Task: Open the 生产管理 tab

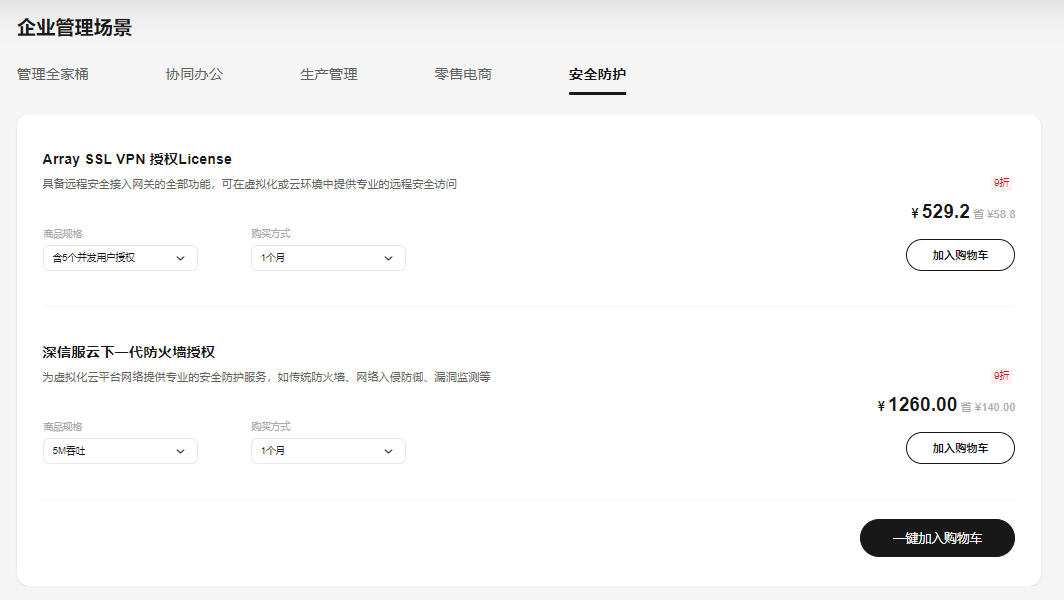Action: point(330,73)
